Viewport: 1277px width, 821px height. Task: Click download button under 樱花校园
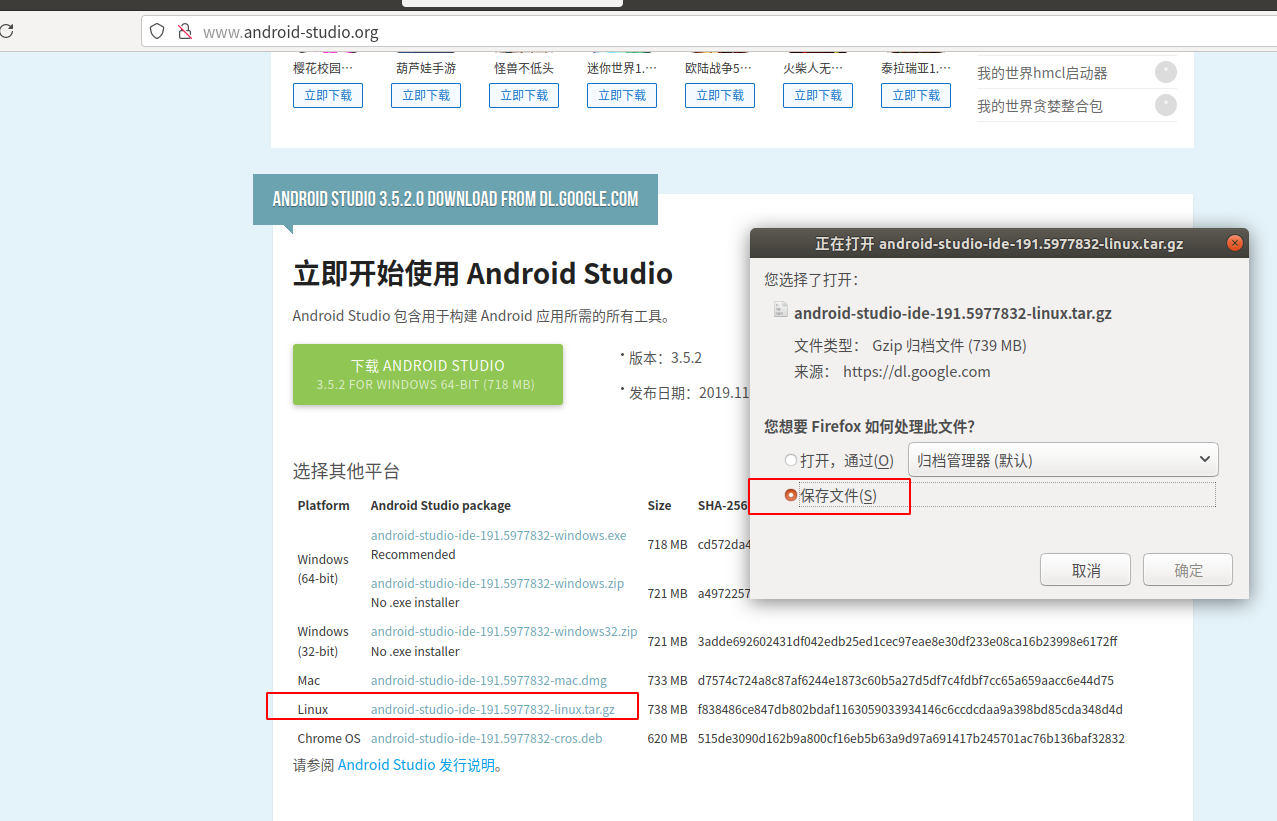(328, 95)
